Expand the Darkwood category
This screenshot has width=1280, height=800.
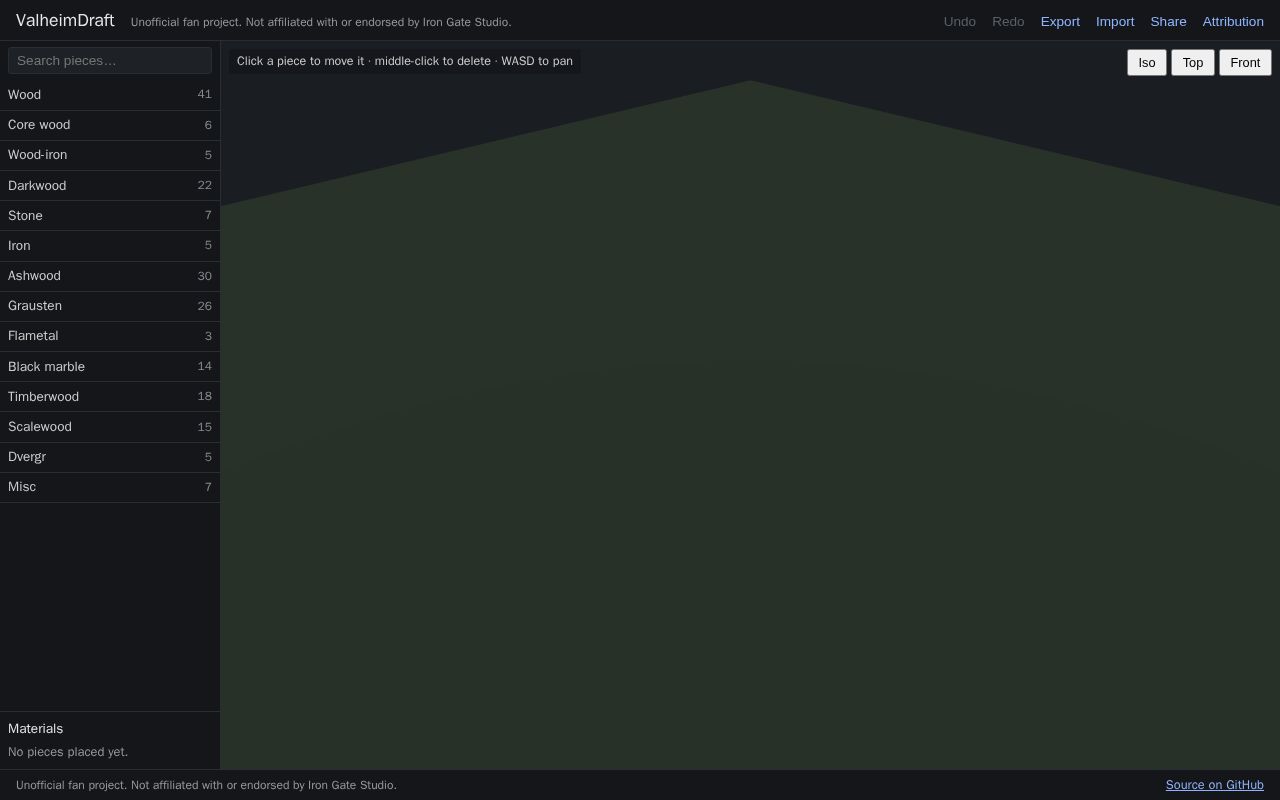[x=110, y=186]
